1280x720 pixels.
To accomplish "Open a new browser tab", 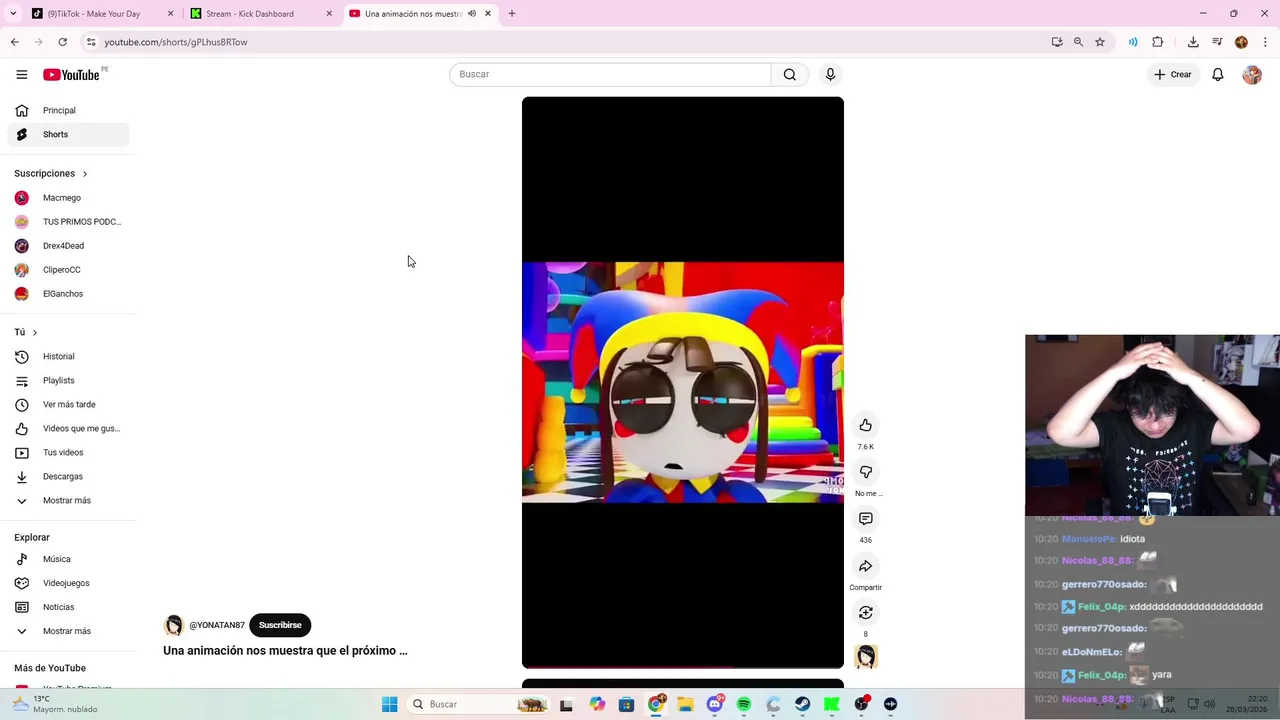I will (x=512, y=14).
